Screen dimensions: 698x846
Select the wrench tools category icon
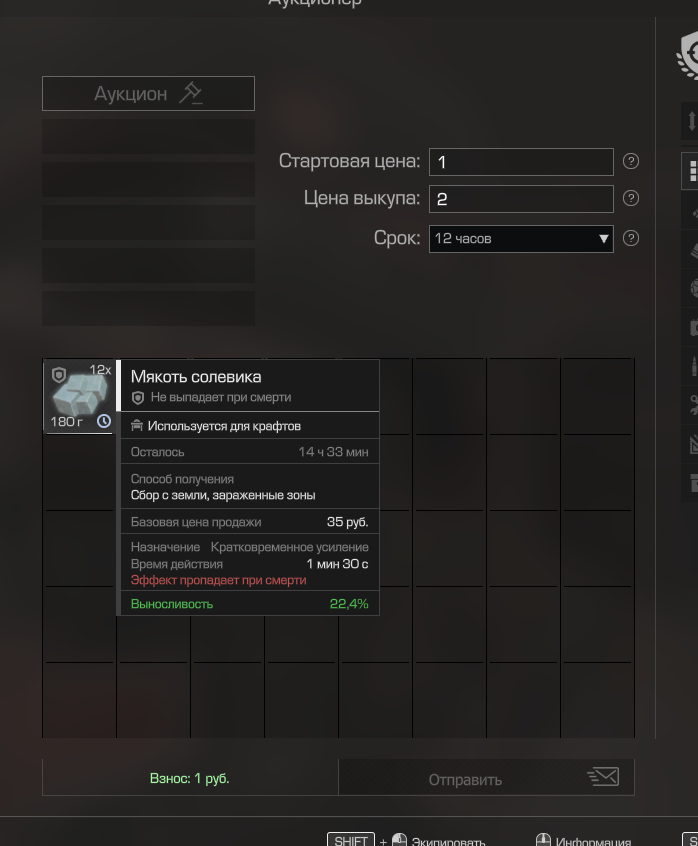point(693,405)
